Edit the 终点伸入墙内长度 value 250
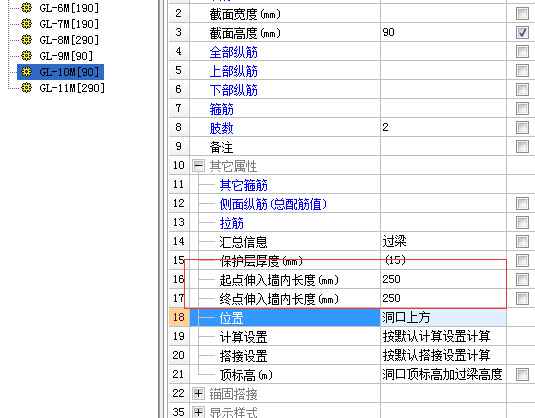Screen dimensions: 535x418 tap(443, 299)
